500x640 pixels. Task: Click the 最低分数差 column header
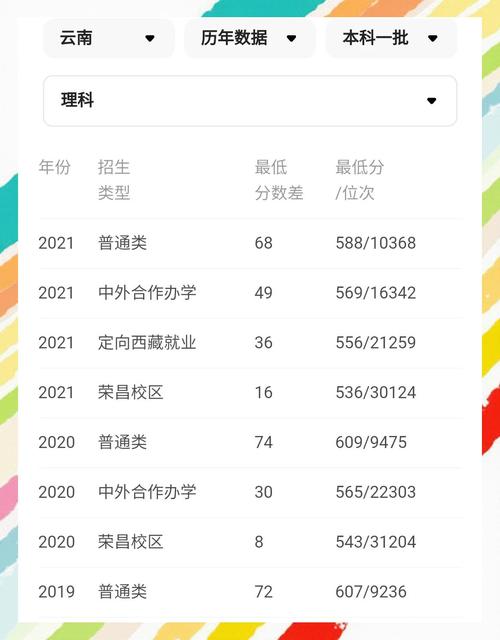(279, 180)
